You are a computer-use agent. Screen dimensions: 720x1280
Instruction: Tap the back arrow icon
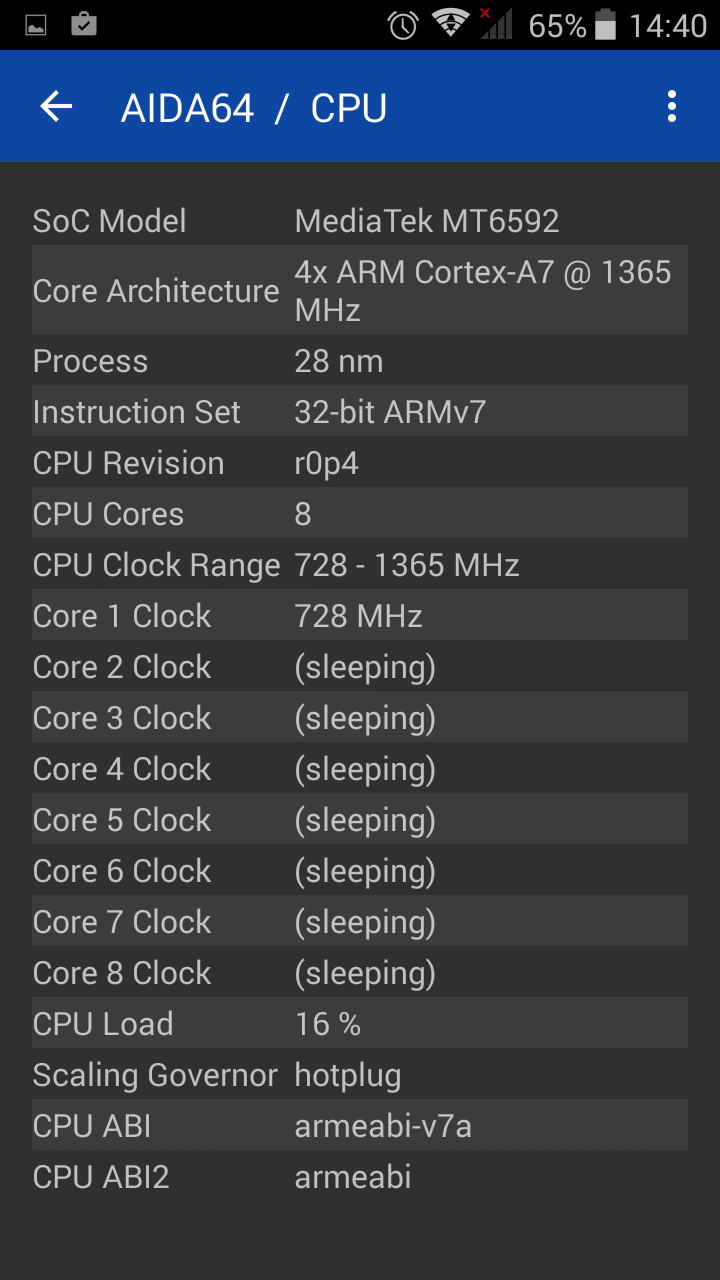[x=57, y=107]
